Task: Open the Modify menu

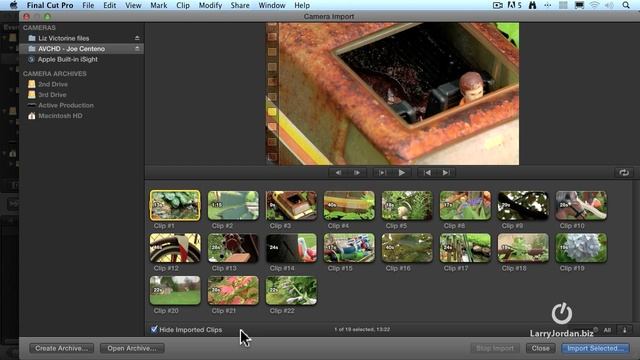Action: pos(210,5)
